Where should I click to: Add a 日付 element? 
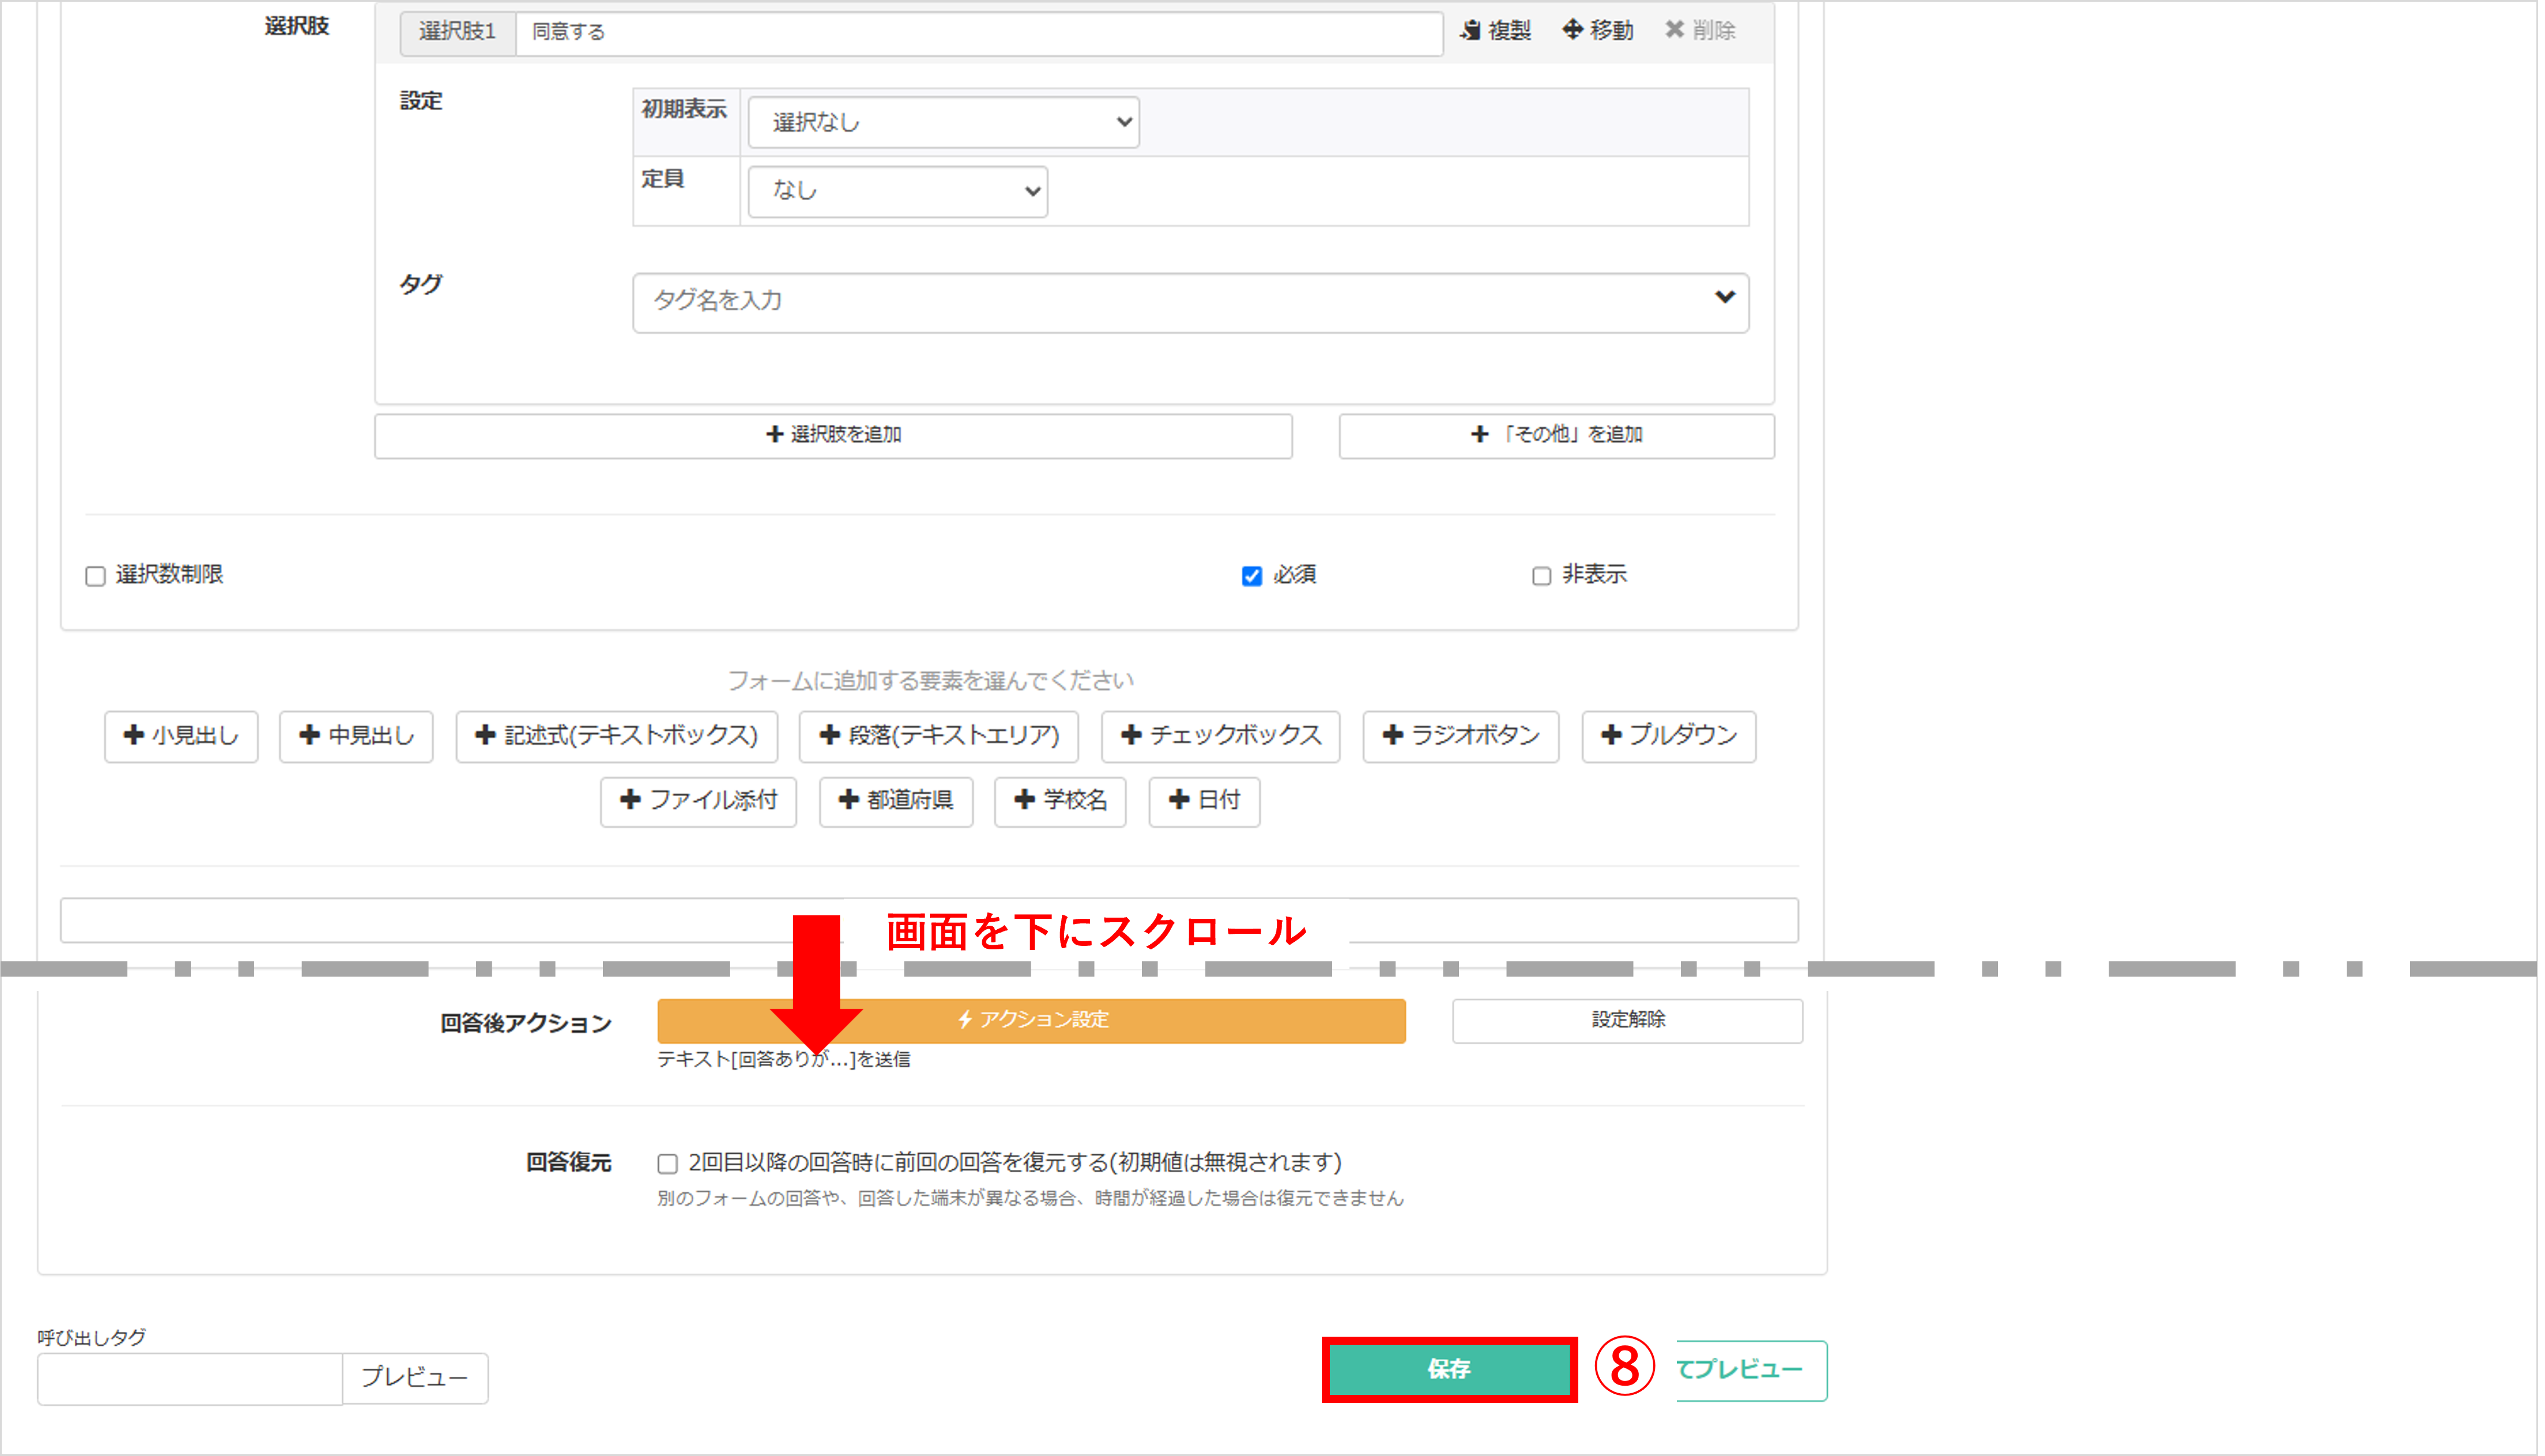(x=1203, y=802)
